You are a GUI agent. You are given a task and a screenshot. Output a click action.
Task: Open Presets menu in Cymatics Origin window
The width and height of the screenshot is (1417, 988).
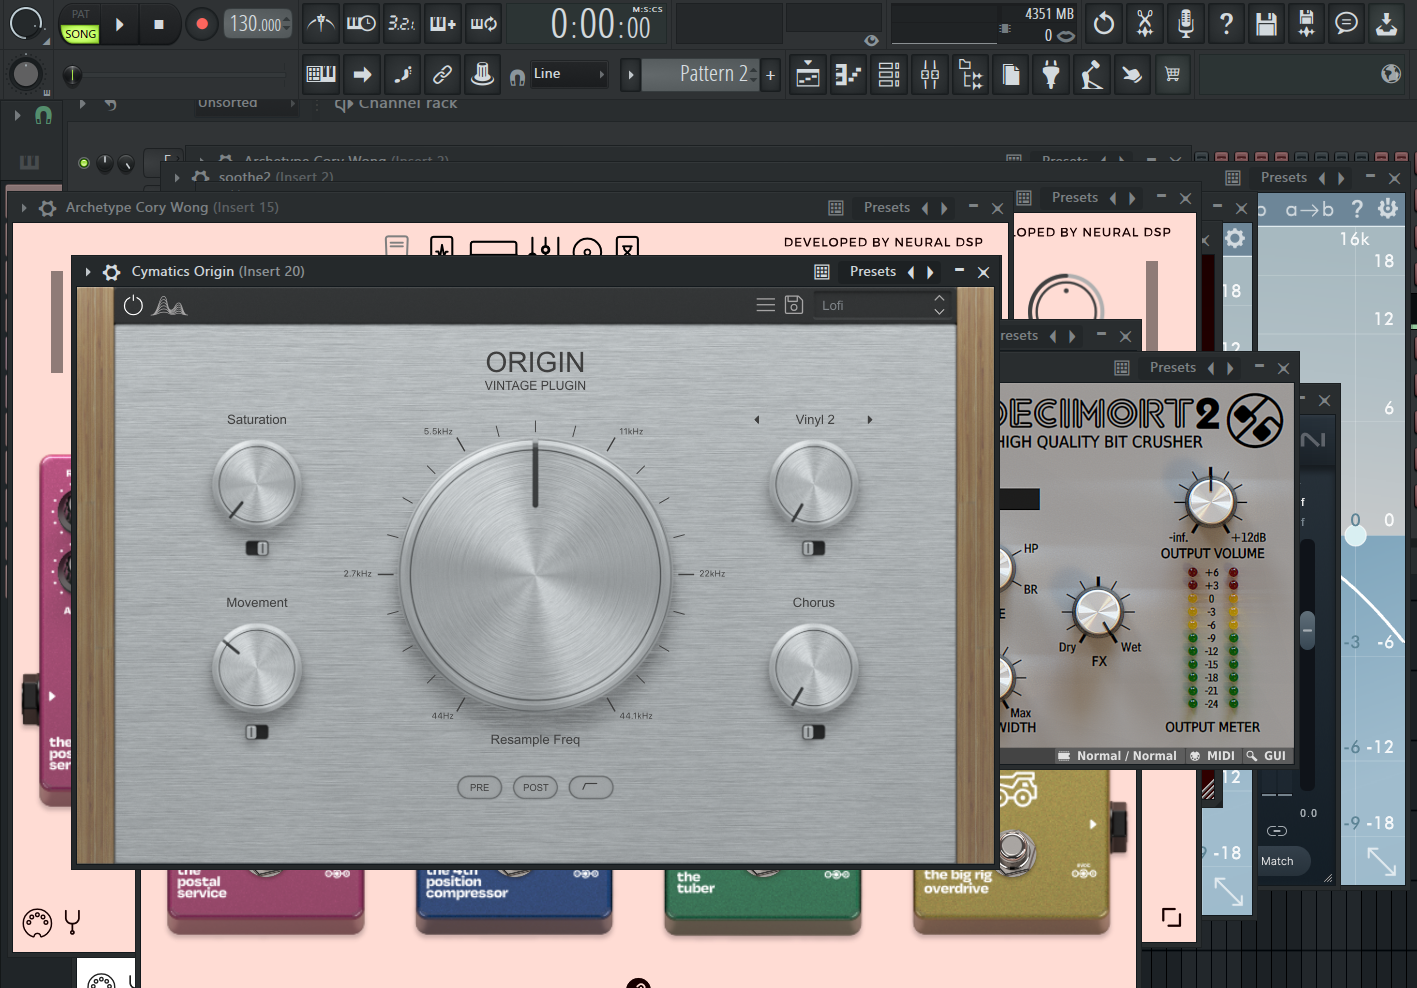873,272
